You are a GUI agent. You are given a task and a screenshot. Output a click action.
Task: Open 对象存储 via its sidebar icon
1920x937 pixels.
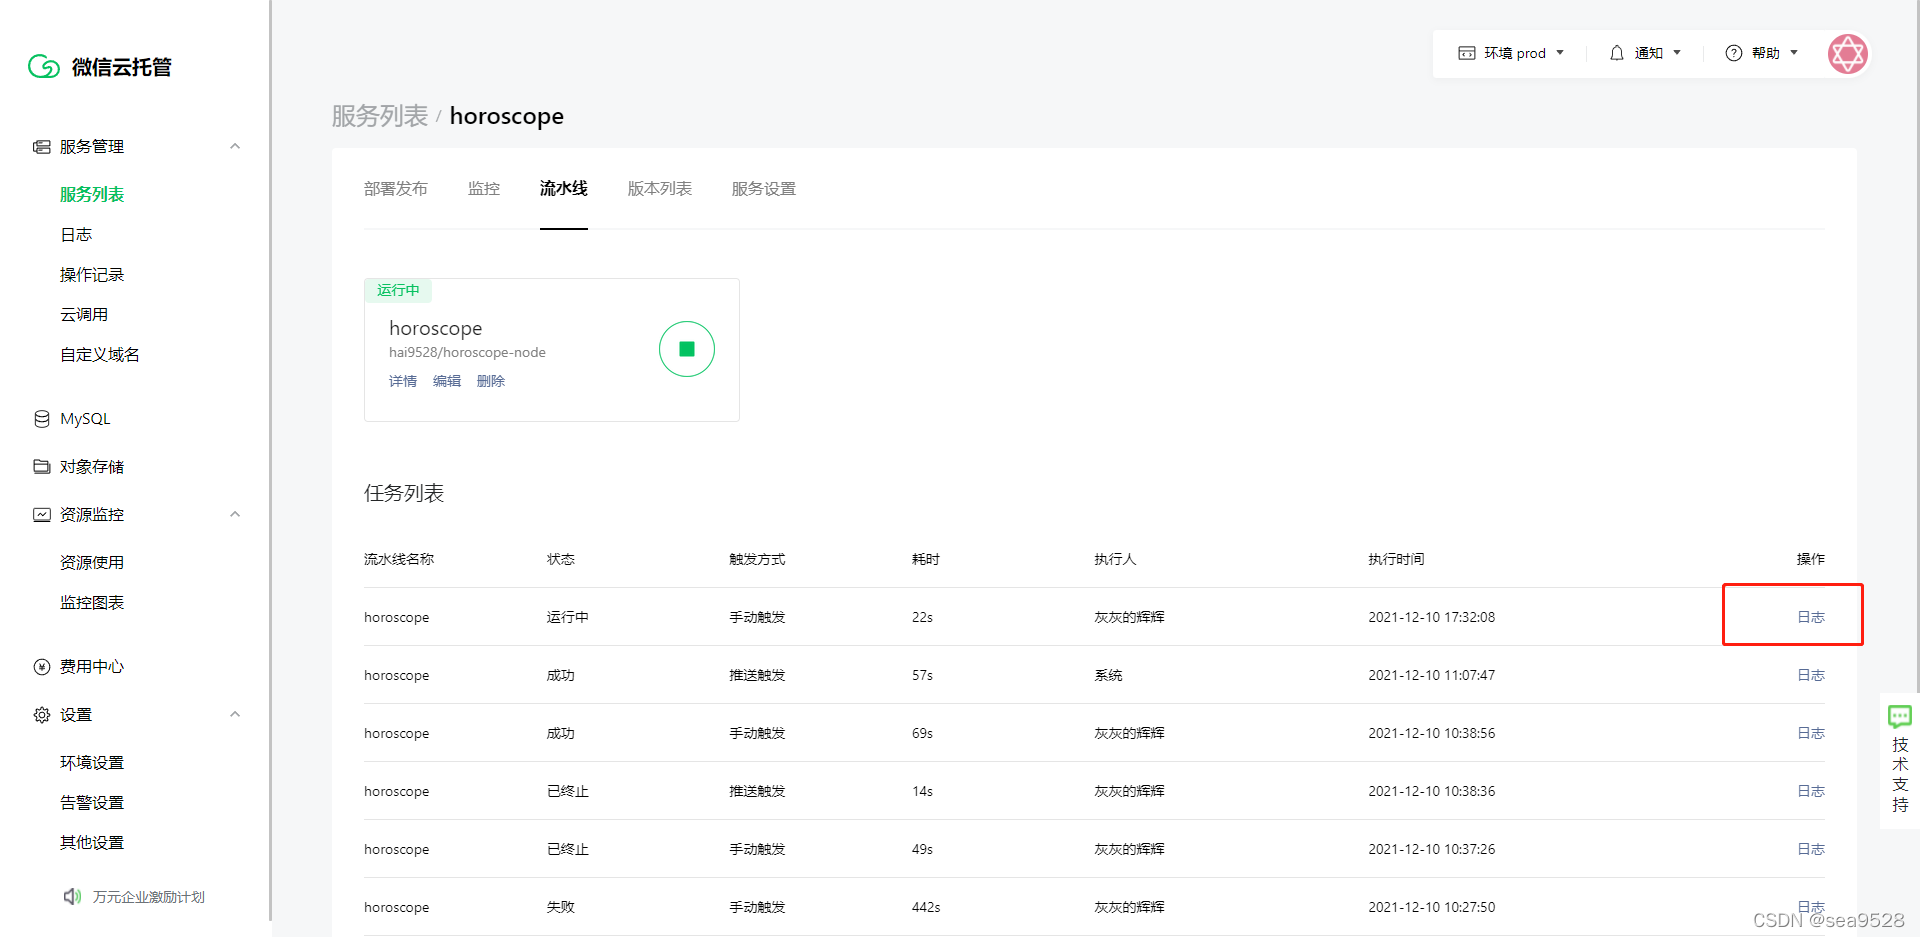pos(41,466)
